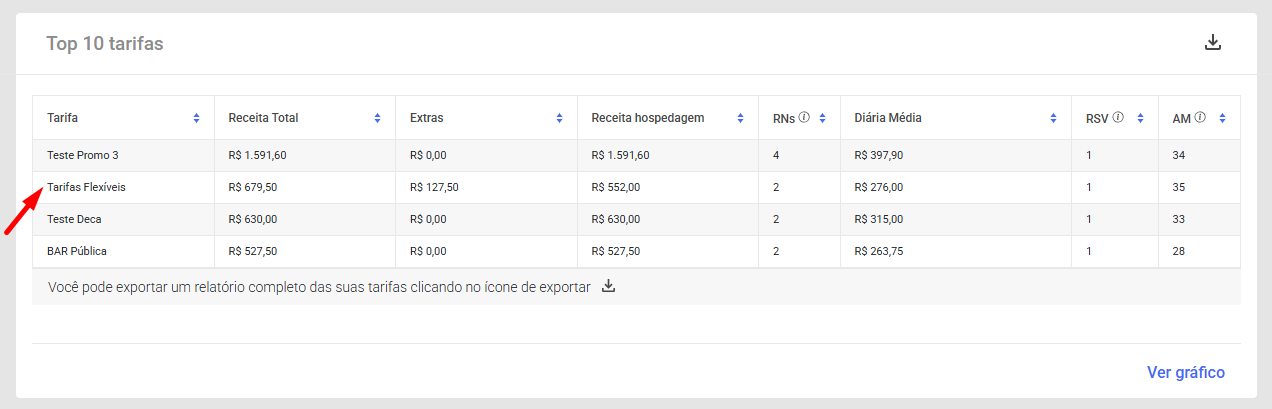The image size is (1272, 409).
Task: Click the export icon beside the hint text
Action: point(608,287)
